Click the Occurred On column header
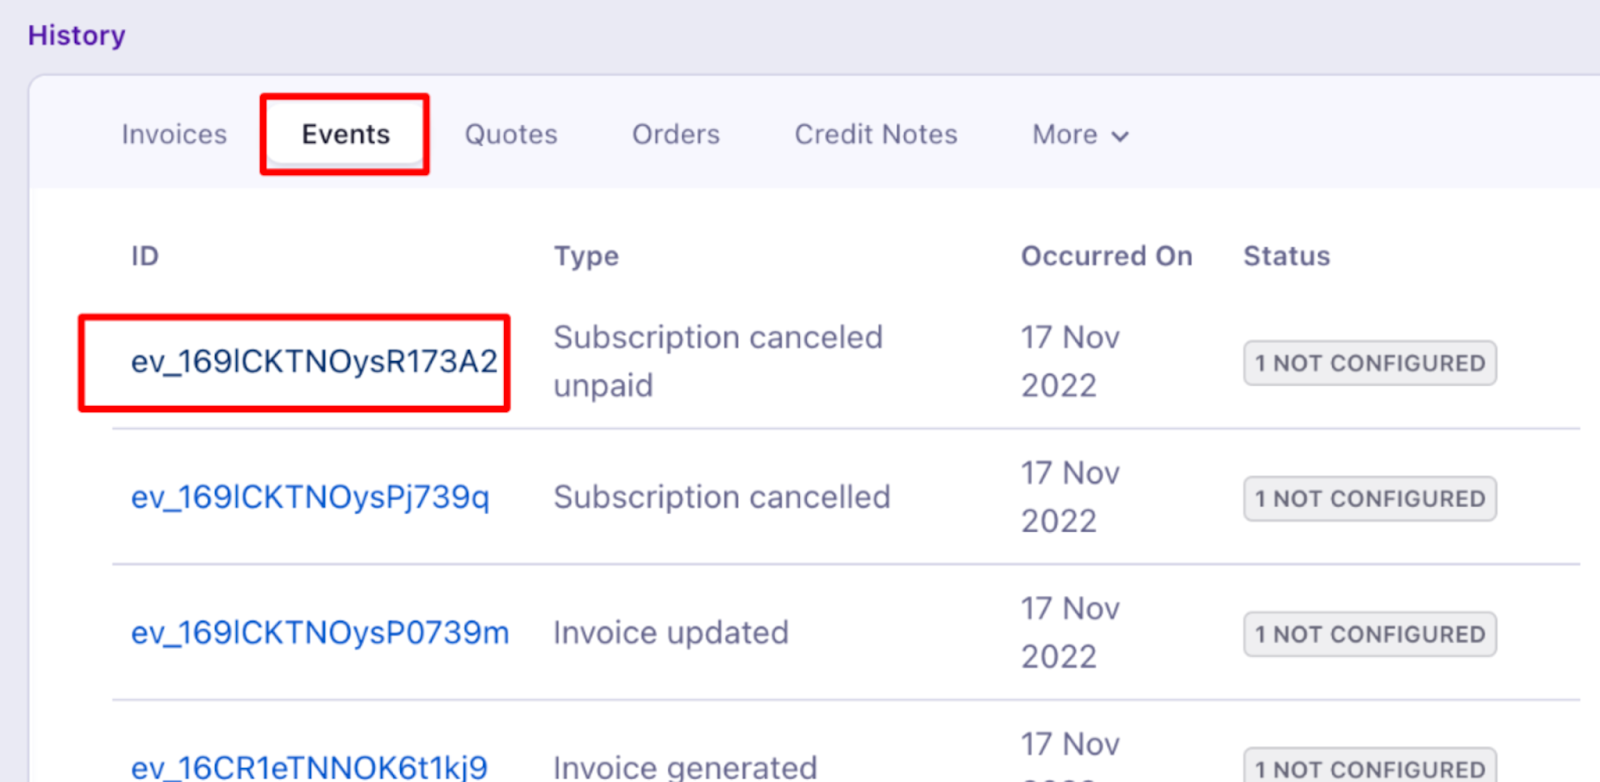The width and height of the screenshot is (1600, 782). [1107, 256]
